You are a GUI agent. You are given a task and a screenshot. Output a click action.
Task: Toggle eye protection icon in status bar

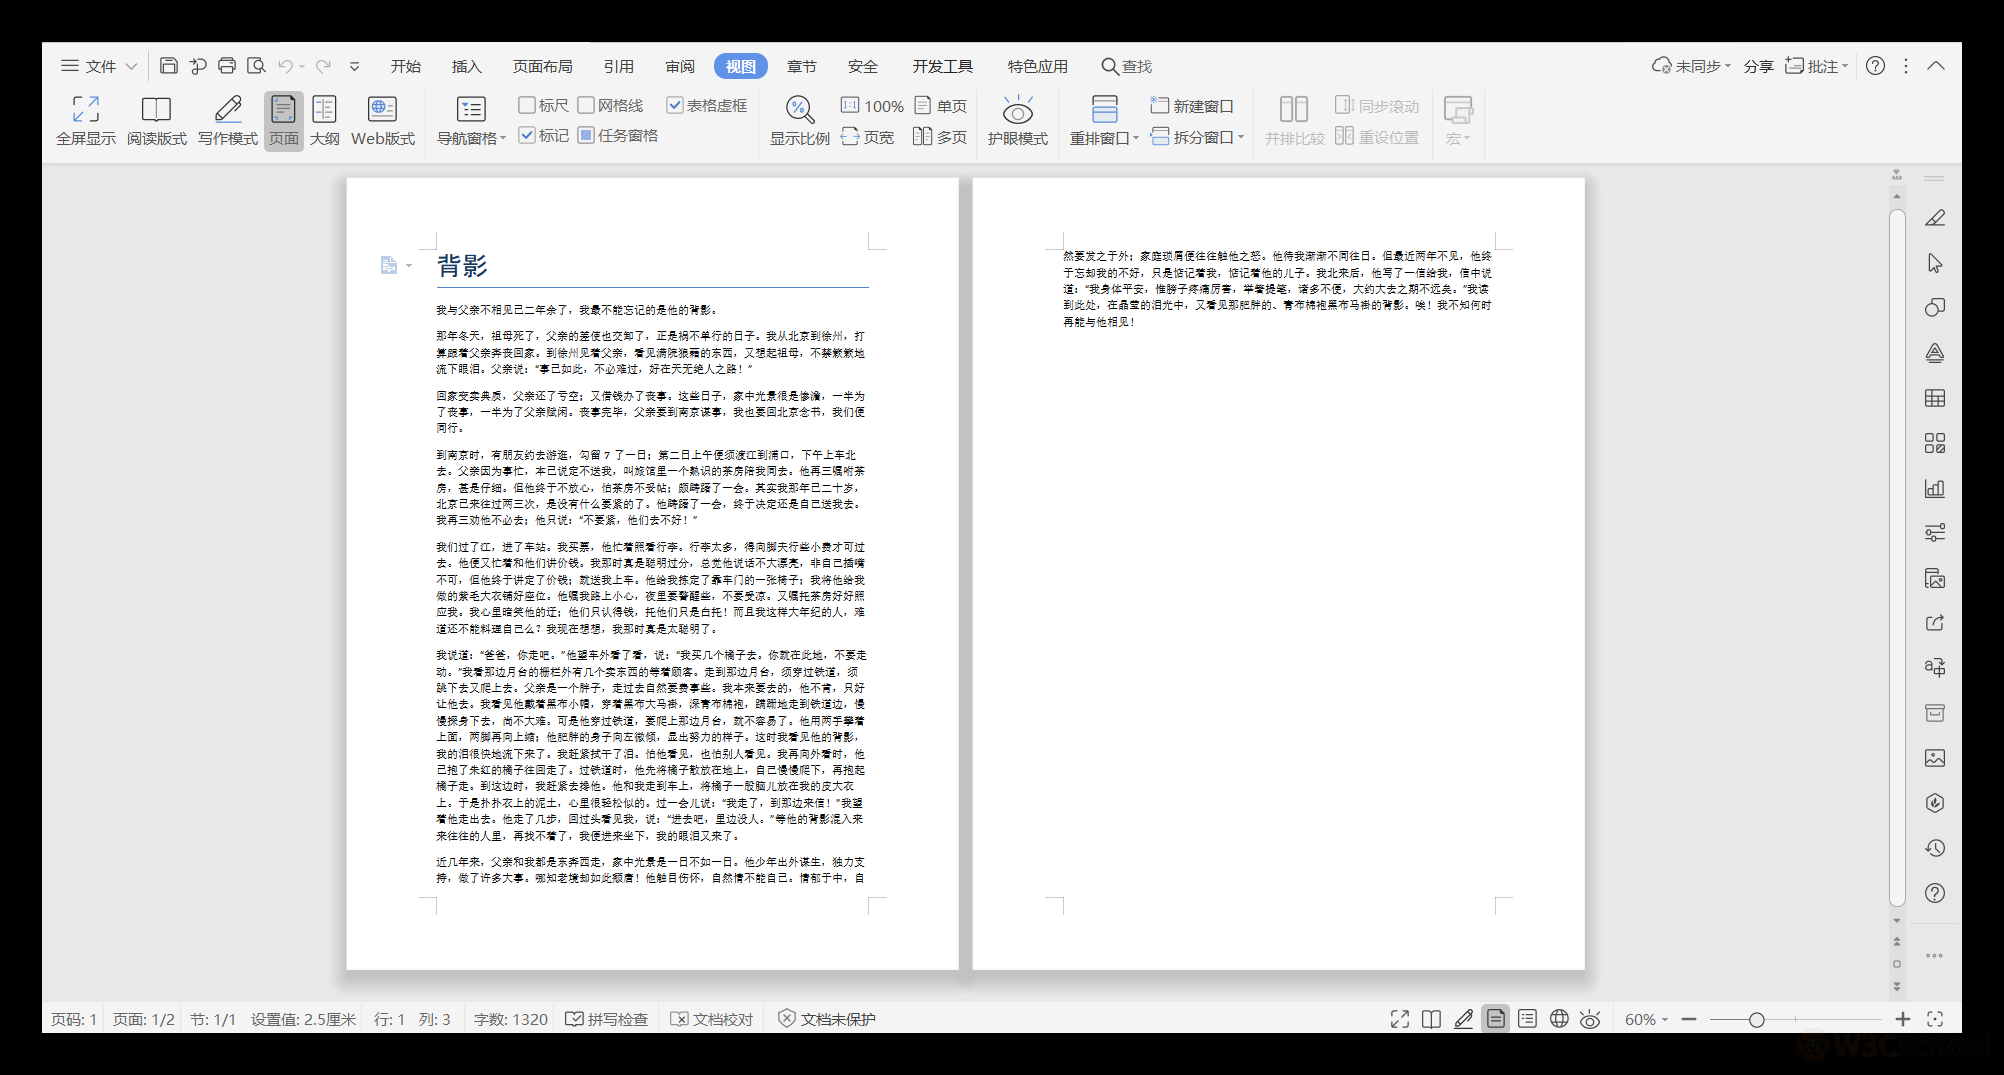click(1590, 1019)
